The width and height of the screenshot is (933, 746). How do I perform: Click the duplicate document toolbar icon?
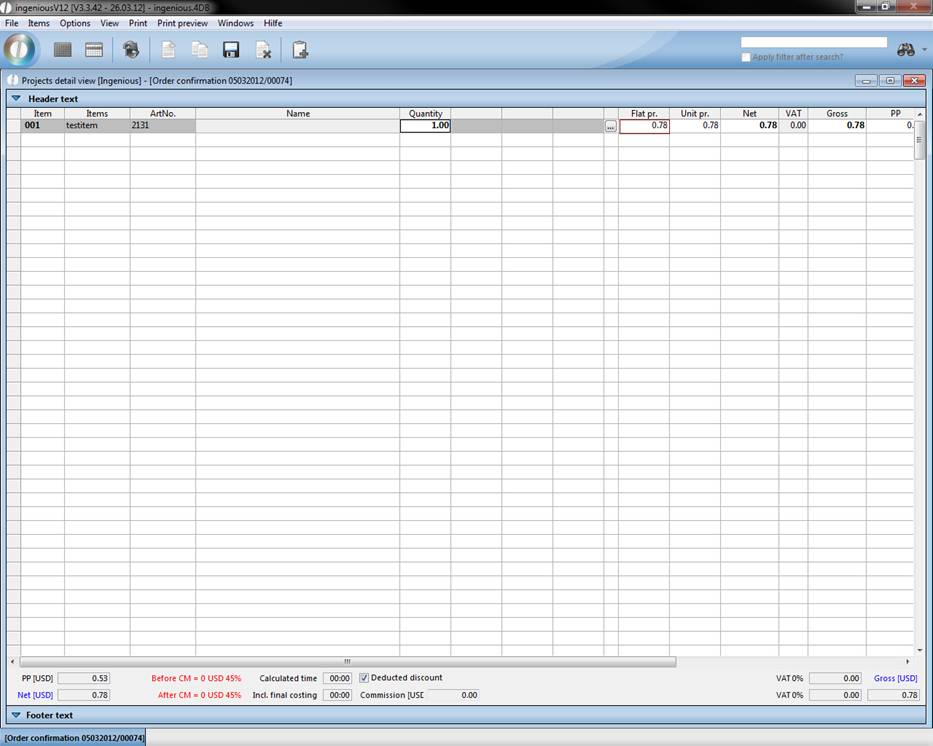(200, 50)
